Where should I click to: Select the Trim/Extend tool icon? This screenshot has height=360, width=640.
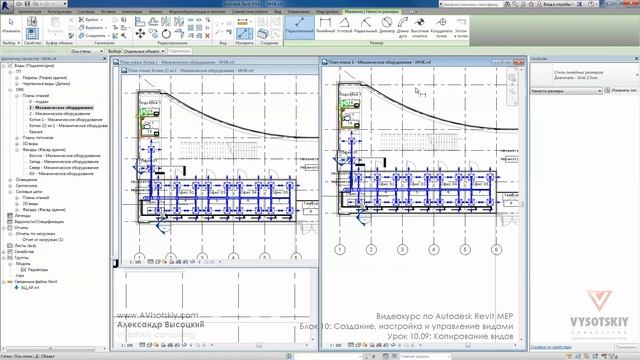[179, 33]
